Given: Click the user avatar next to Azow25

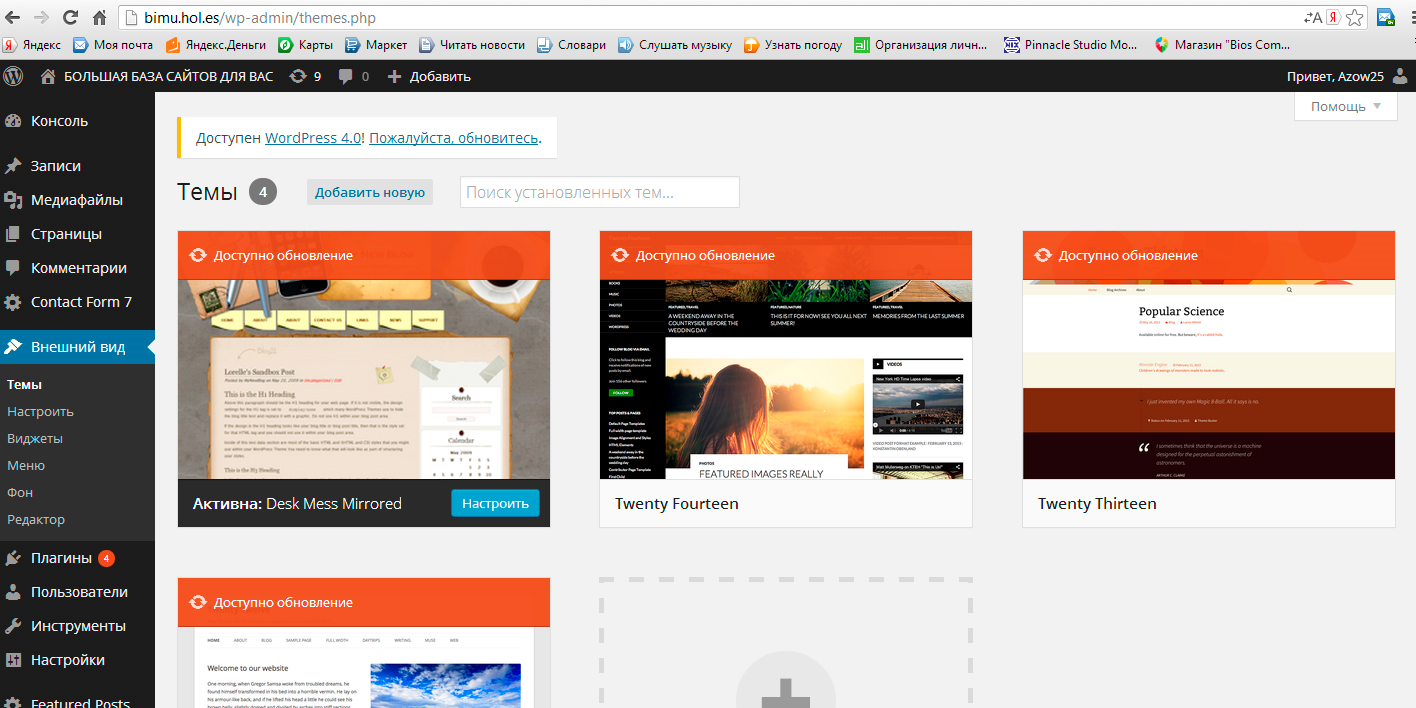Looking at the screenshot, I should [x=1400, y=76].
